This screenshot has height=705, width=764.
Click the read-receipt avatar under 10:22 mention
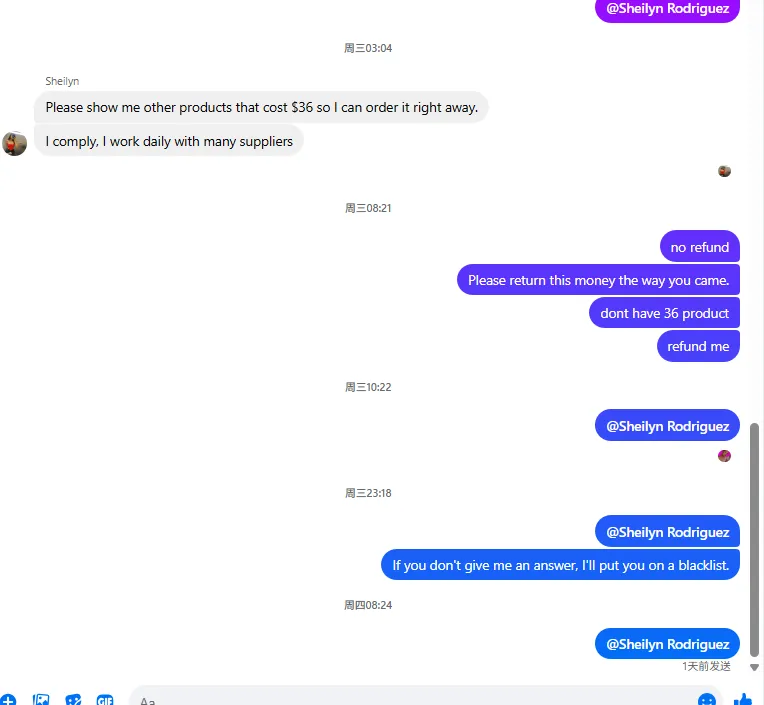point(724,456)
